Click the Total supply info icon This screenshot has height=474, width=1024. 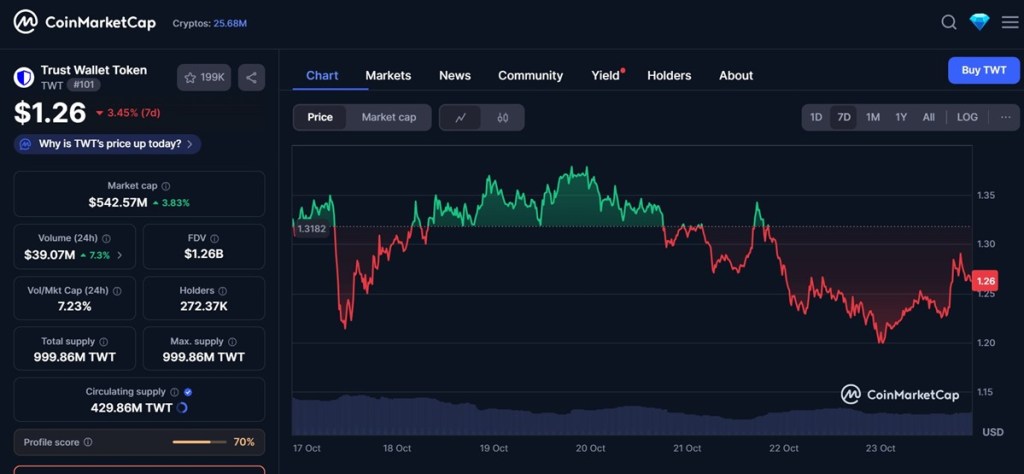pos(104,341)
